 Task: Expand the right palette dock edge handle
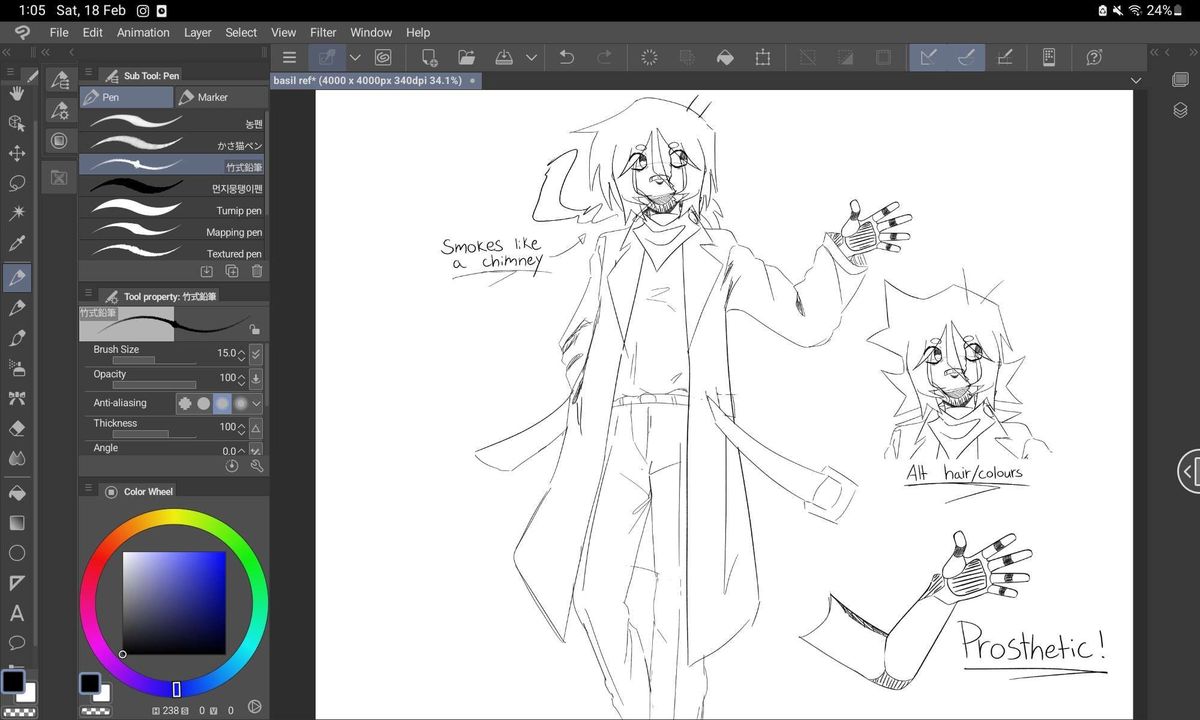(x=1189, y=471)
